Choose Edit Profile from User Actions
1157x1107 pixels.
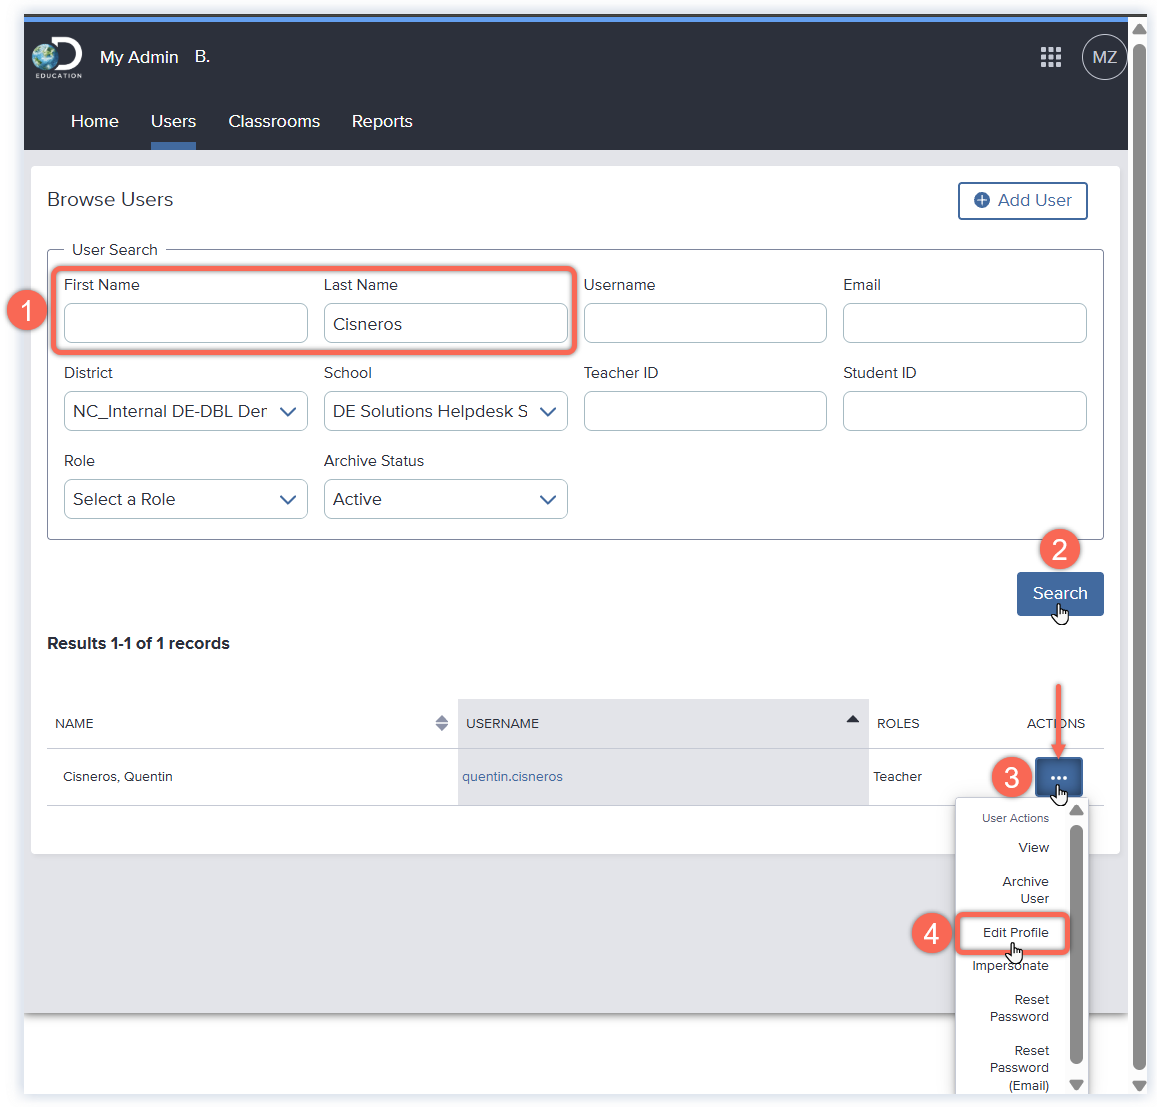1014,932
